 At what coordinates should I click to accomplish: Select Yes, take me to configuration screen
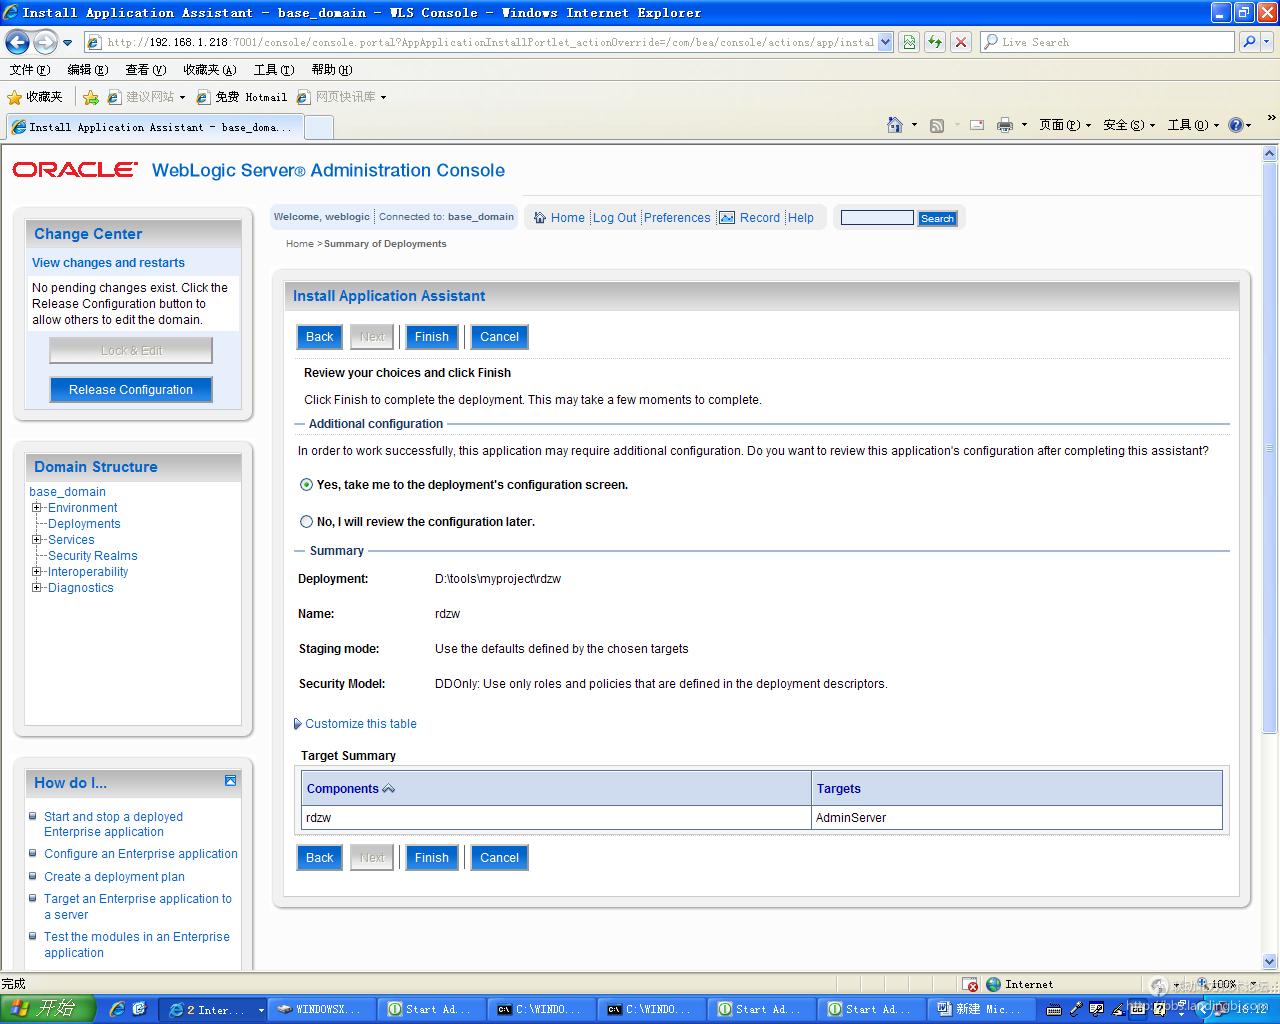(307, 485)
